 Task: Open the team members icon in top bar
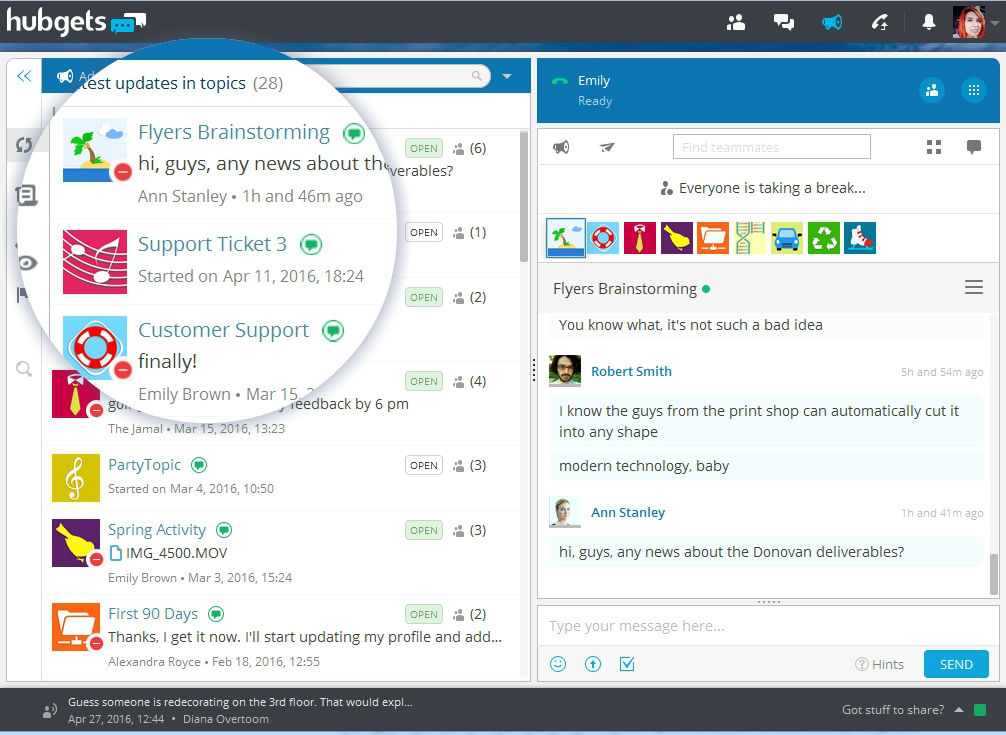736,23
